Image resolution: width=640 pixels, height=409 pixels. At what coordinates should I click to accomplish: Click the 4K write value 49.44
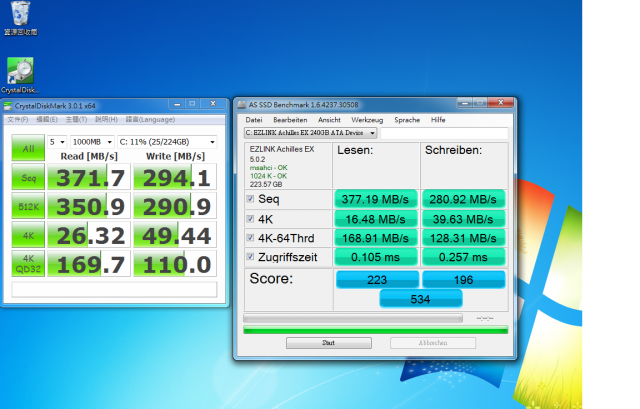(x=175, y=235)
